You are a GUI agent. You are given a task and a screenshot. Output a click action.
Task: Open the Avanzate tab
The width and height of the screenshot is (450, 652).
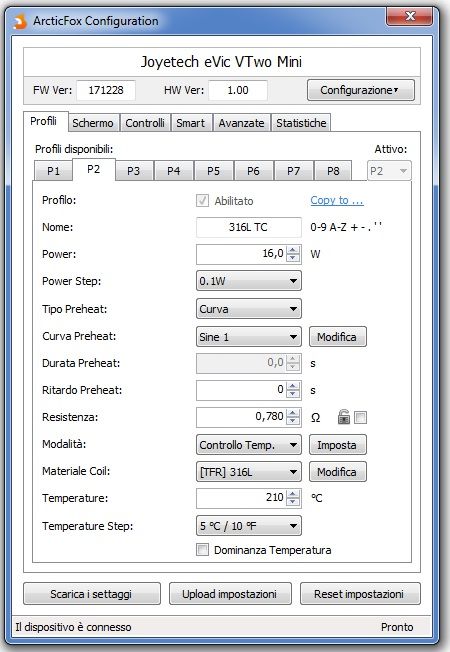(x=241, y=123)
